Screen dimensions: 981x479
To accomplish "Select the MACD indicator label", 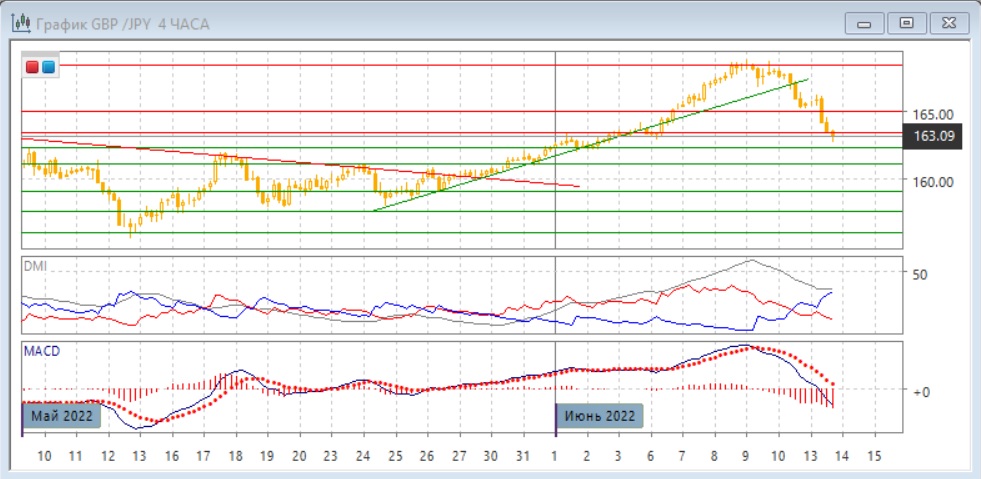I will tap(42, 351).
